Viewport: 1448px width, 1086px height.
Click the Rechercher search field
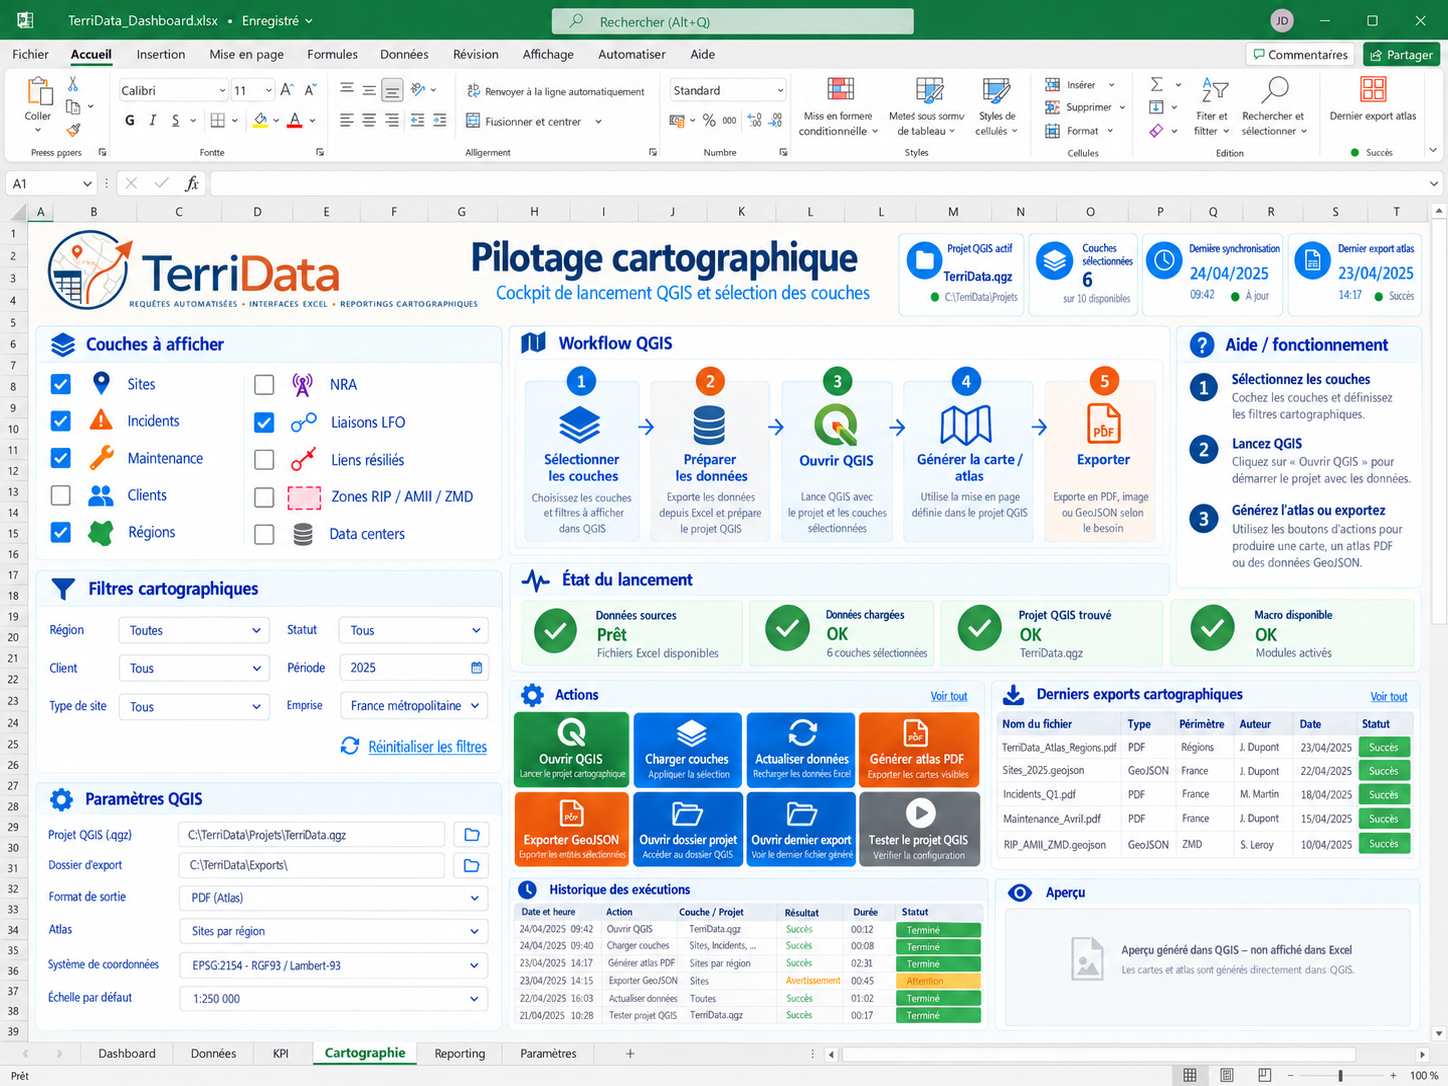tap(732, 21)
